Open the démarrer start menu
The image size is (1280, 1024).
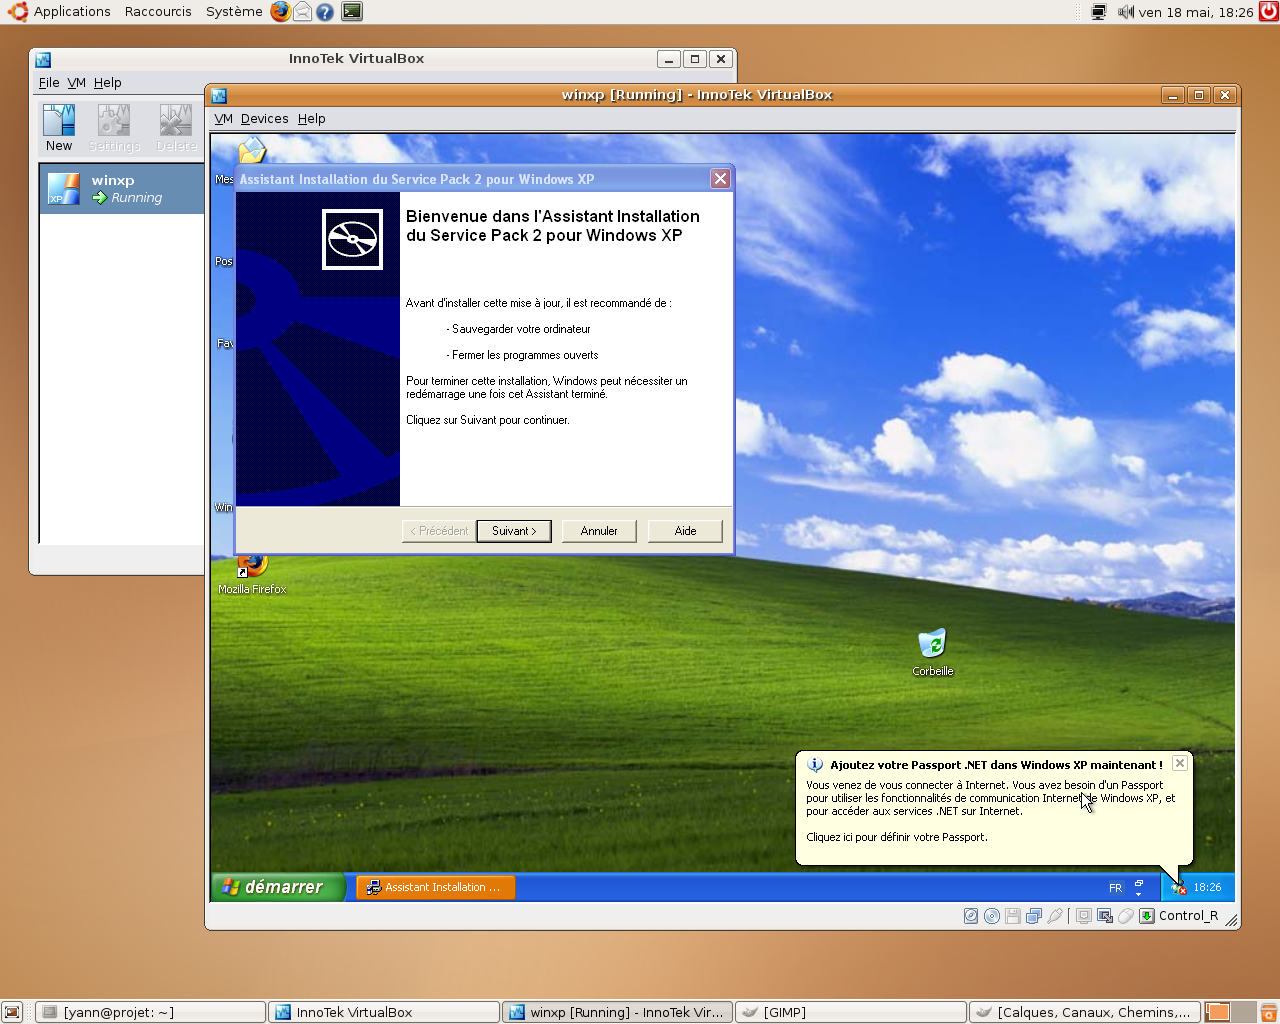(x=275, y=887)
